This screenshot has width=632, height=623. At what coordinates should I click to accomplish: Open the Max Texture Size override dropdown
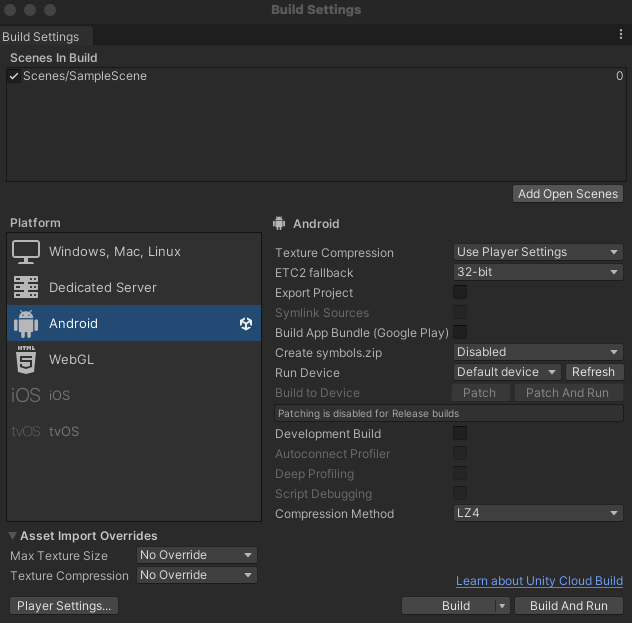[197, 555]
